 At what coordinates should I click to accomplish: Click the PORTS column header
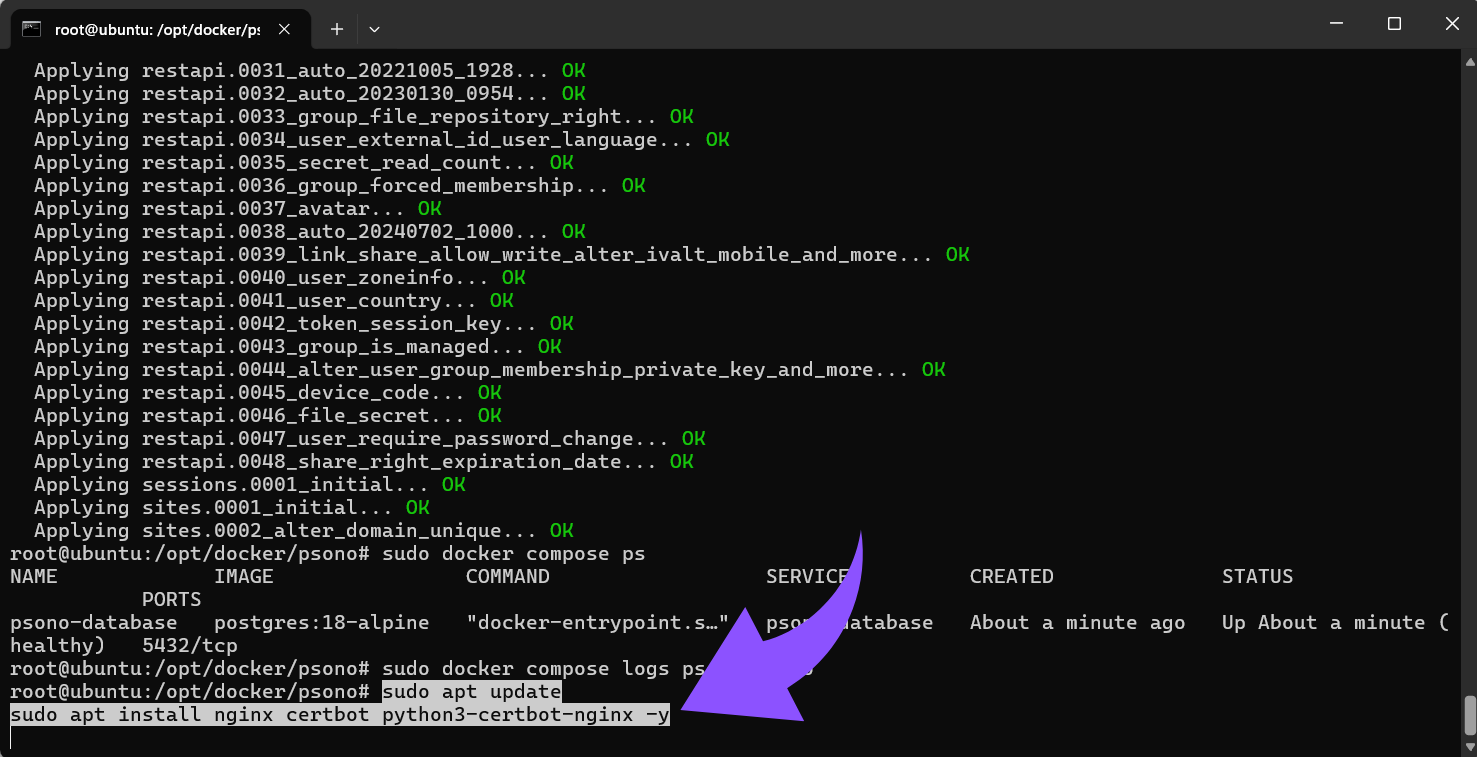tap(172, 600)
